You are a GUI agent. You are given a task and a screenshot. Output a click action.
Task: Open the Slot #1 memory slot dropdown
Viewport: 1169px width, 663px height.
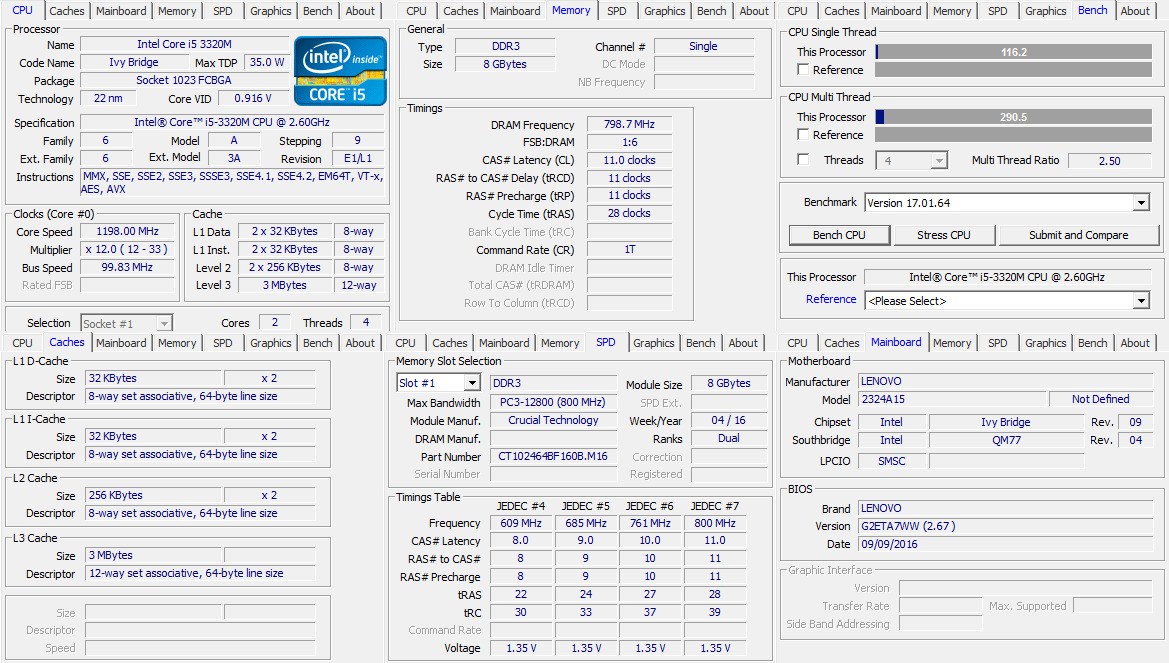tap(438, 383)
